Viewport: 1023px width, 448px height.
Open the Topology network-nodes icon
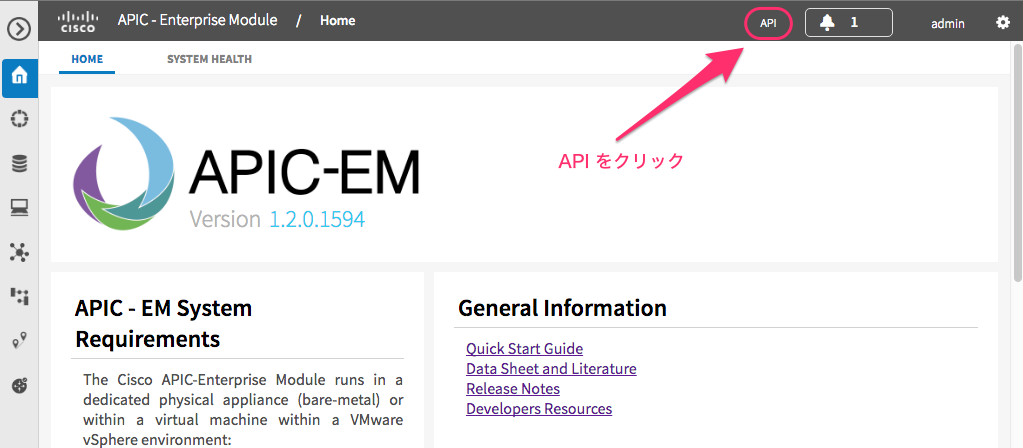(x=20, y=252)
